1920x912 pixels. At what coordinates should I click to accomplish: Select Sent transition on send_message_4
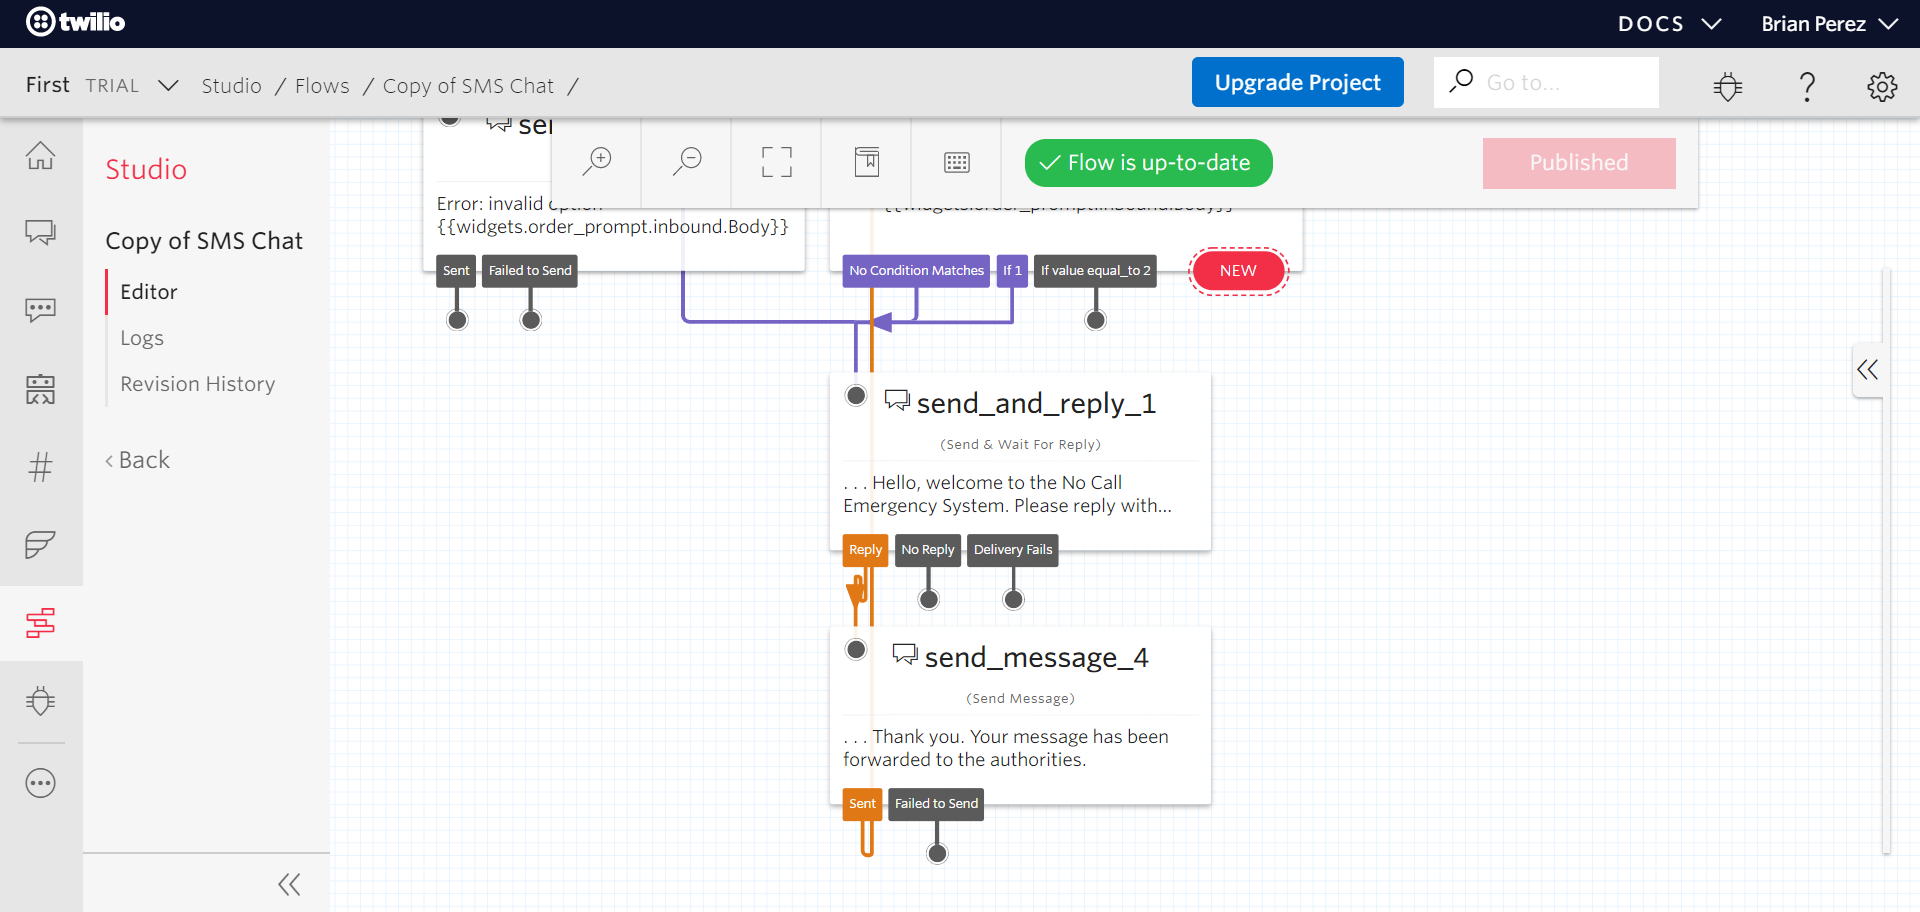(862, 804)
